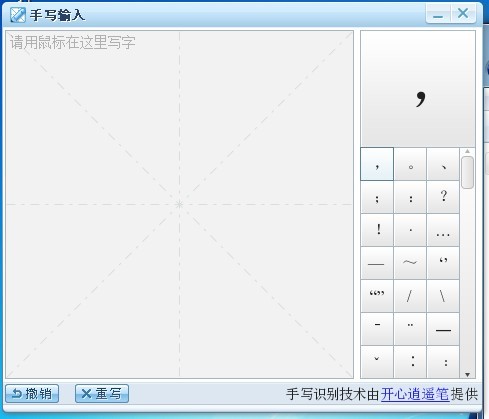
Task: Select the backslash \ candidate
Action: 443,296
